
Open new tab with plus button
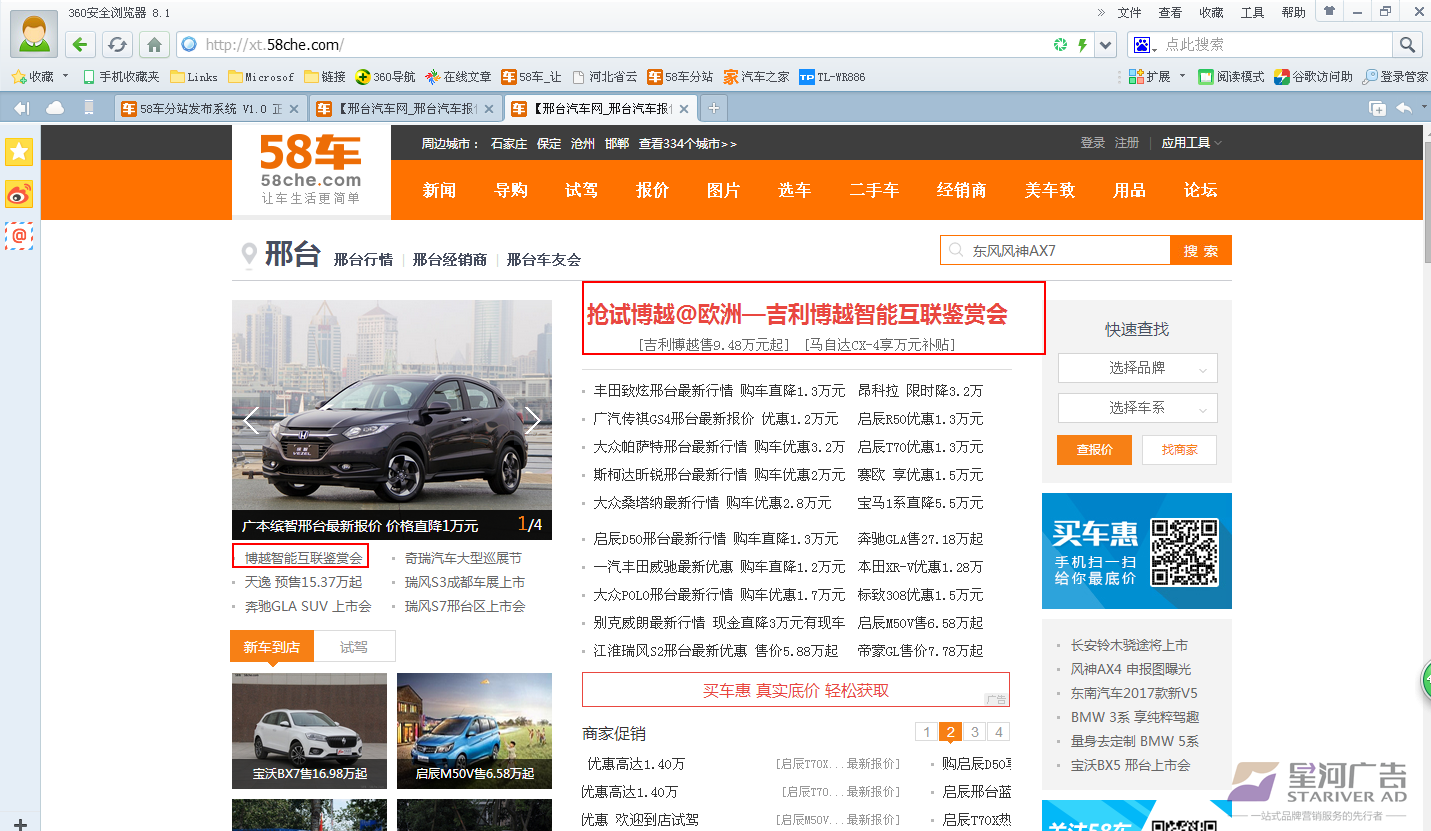point(713,108)
